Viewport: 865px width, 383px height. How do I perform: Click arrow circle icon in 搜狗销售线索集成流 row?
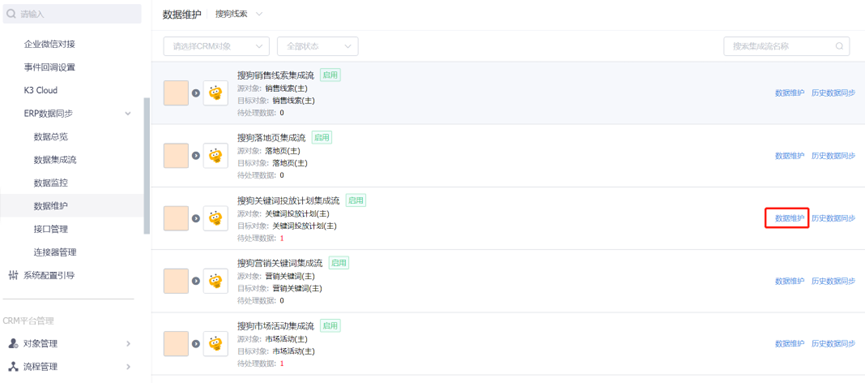pyautogui.click(x=196, y=93)
